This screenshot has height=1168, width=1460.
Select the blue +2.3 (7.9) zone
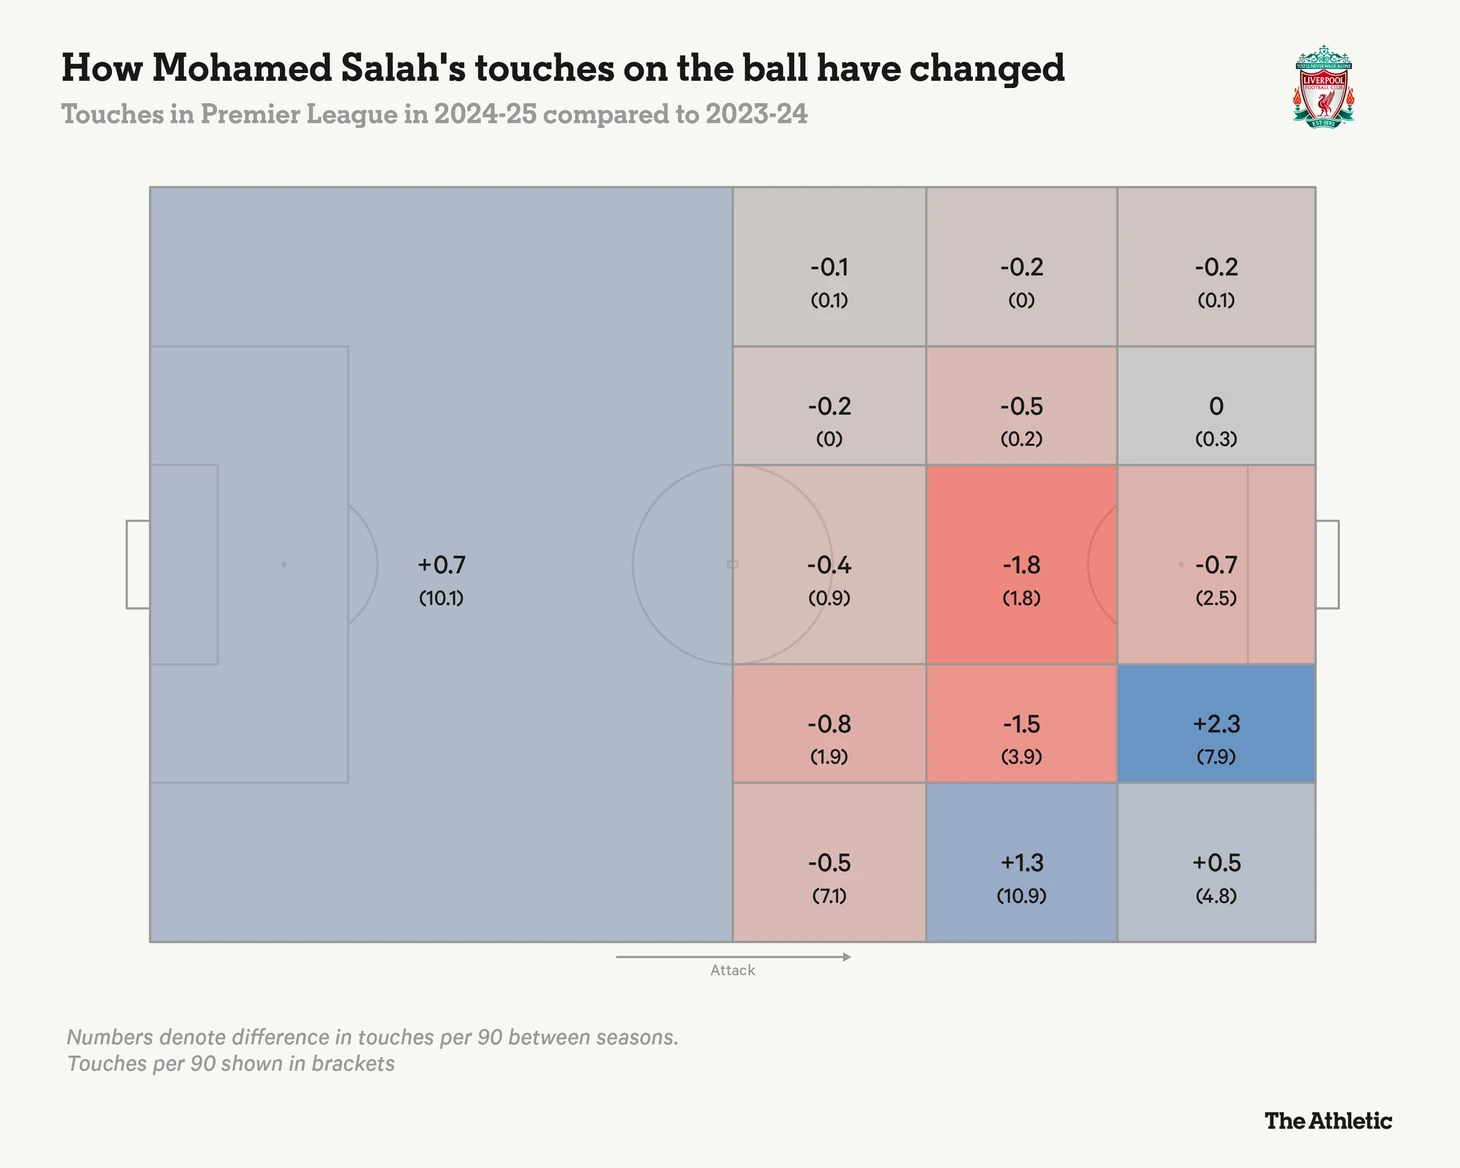1216,723
